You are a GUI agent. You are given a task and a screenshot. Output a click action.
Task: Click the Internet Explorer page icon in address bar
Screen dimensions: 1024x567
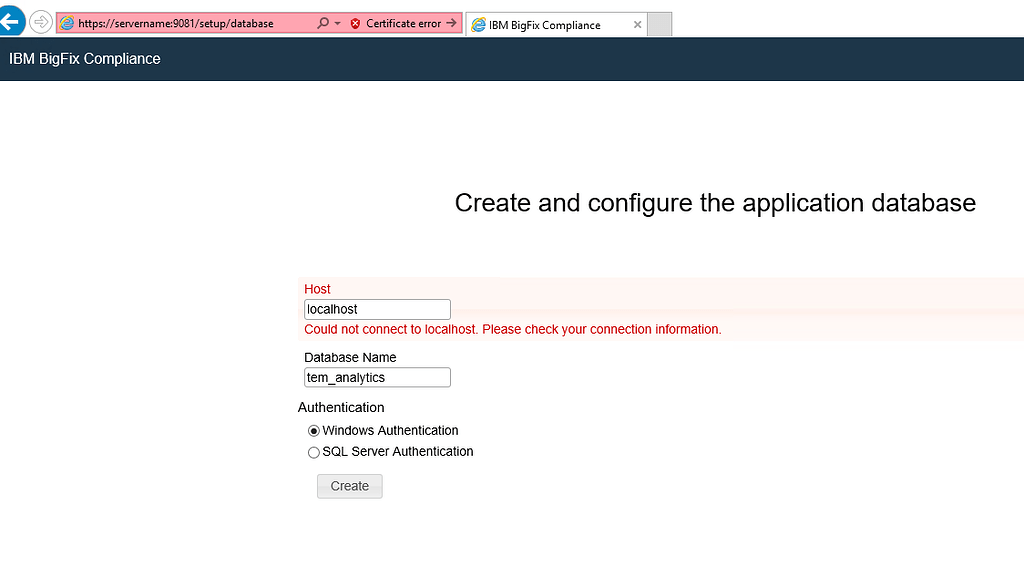click(x=67, y=24)
